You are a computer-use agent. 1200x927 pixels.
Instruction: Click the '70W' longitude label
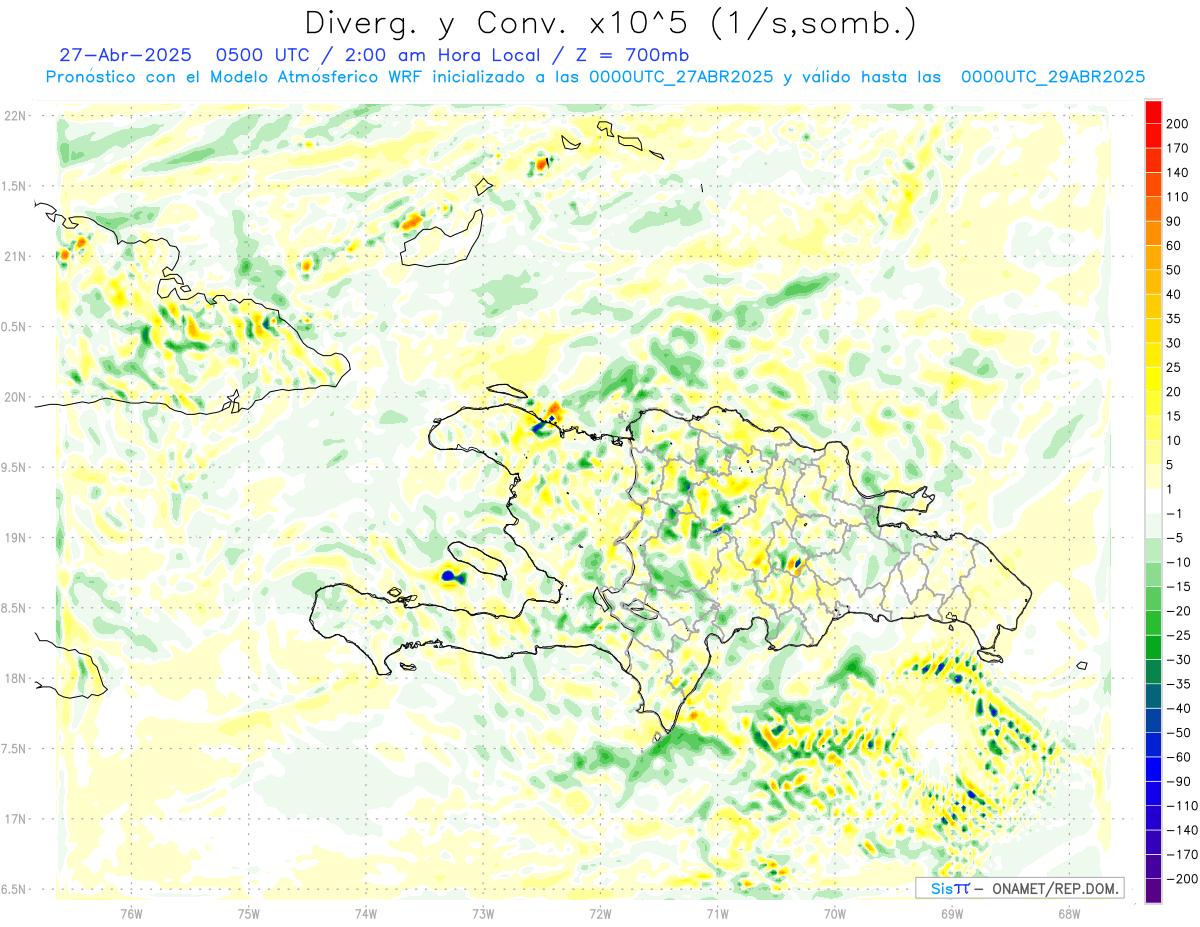(x=835, y=913)
